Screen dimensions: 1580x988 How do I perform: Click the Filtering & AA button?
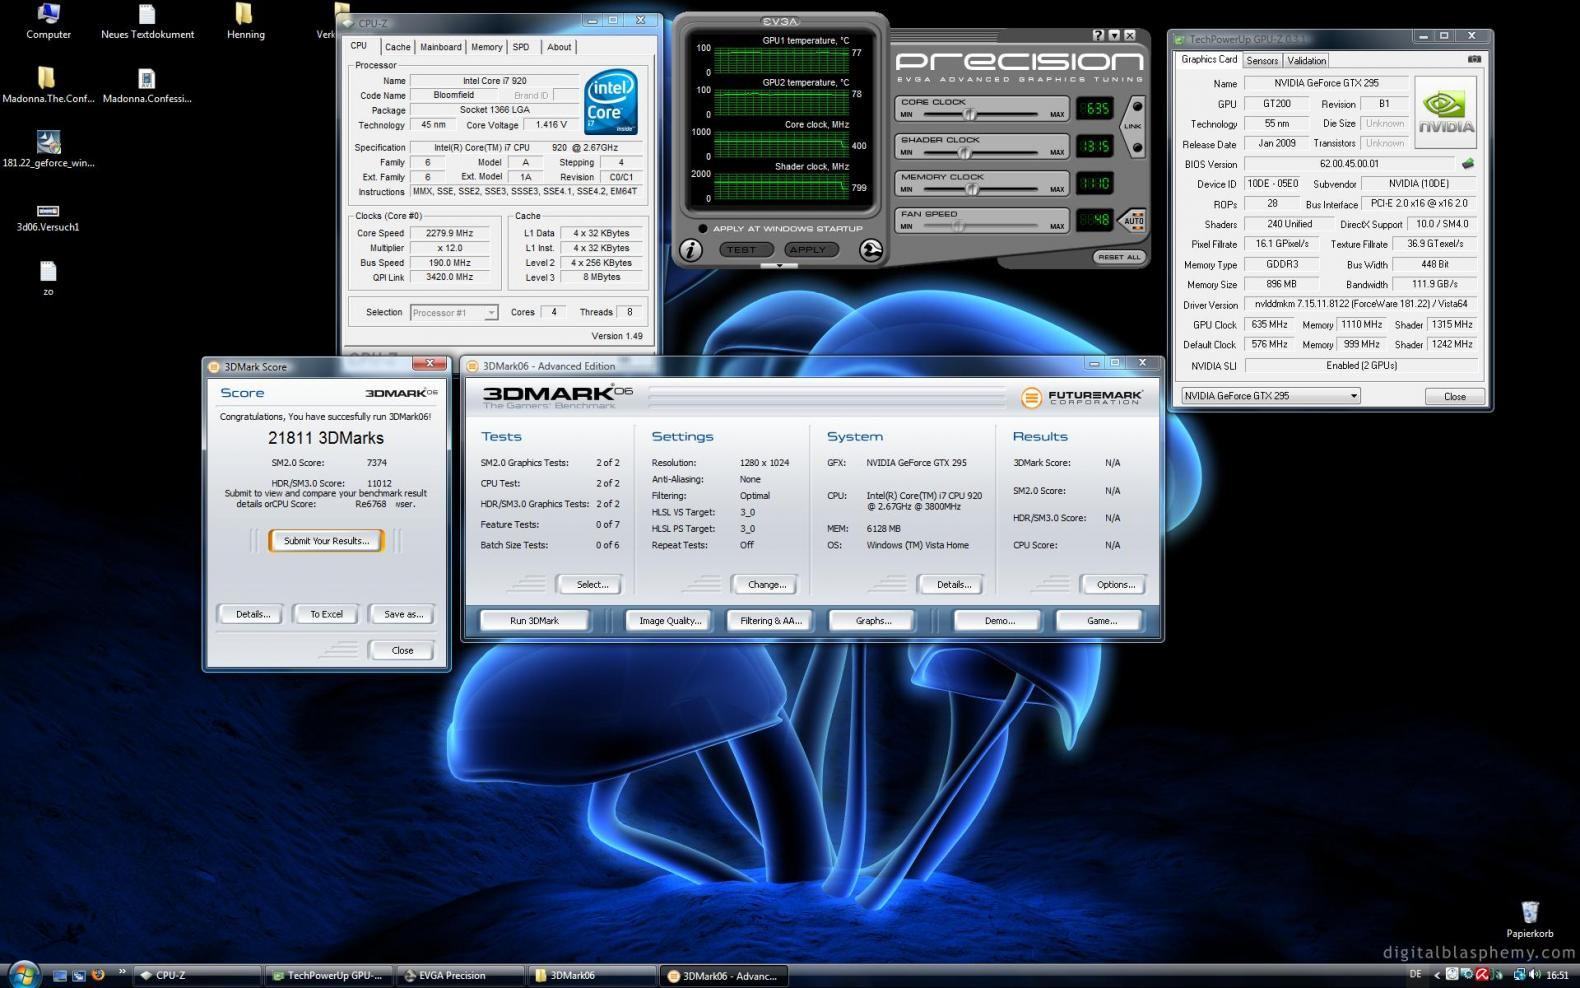pyautogui.click(x=771, y=621)
